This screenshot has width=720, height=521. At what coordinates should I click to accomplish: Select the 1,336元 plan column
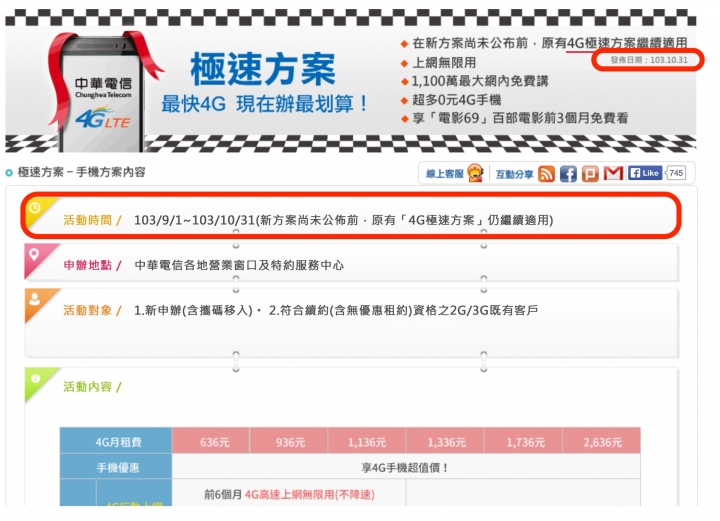(x=445, y=441)
